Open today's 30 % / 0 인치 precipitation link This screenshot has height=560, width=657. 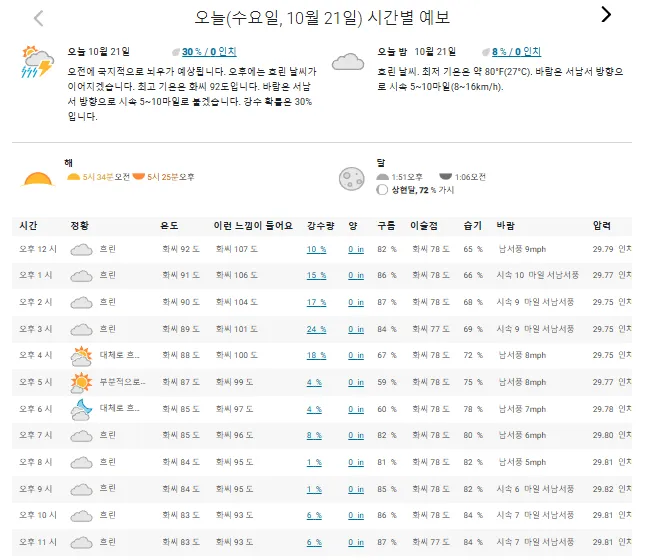click(209, 52)
